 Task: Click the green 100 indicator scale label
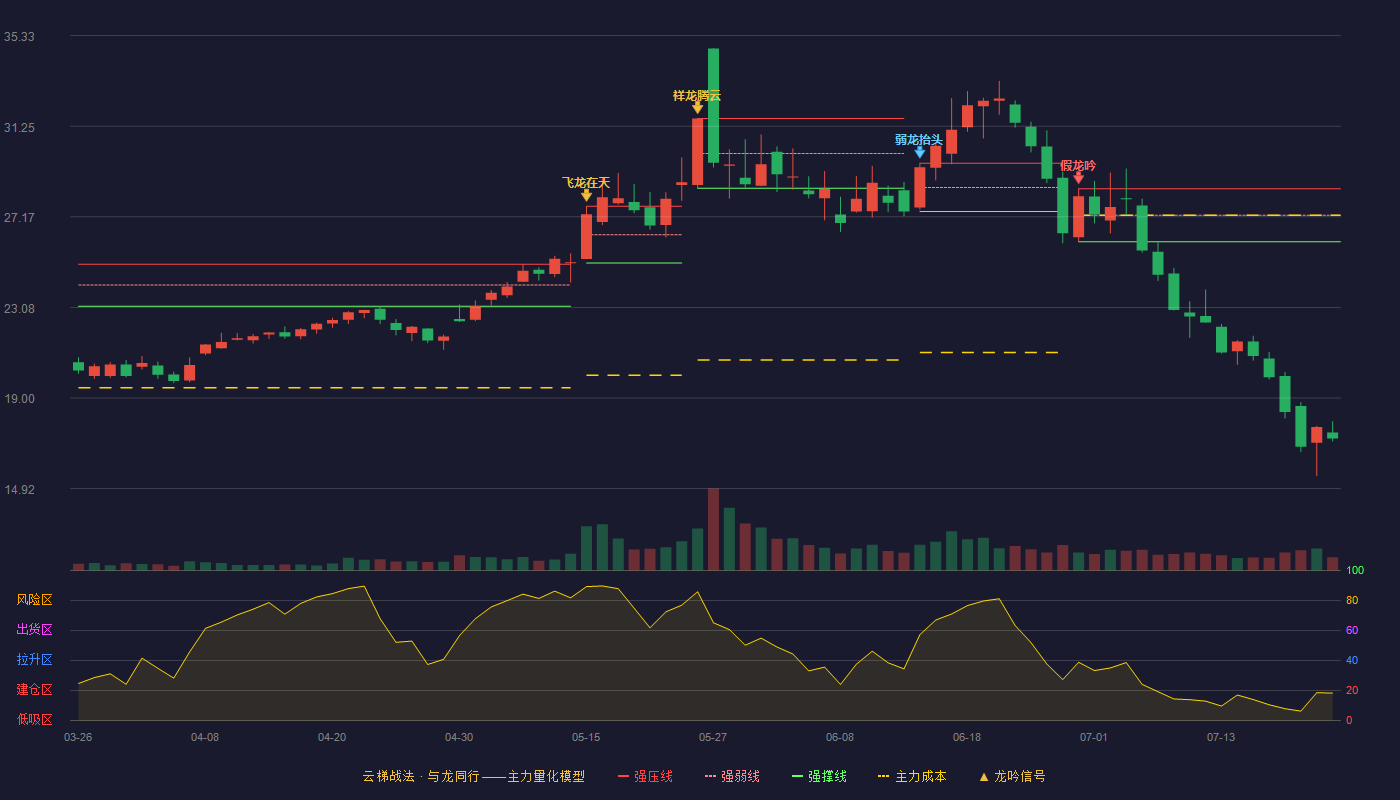point(1355,570)
